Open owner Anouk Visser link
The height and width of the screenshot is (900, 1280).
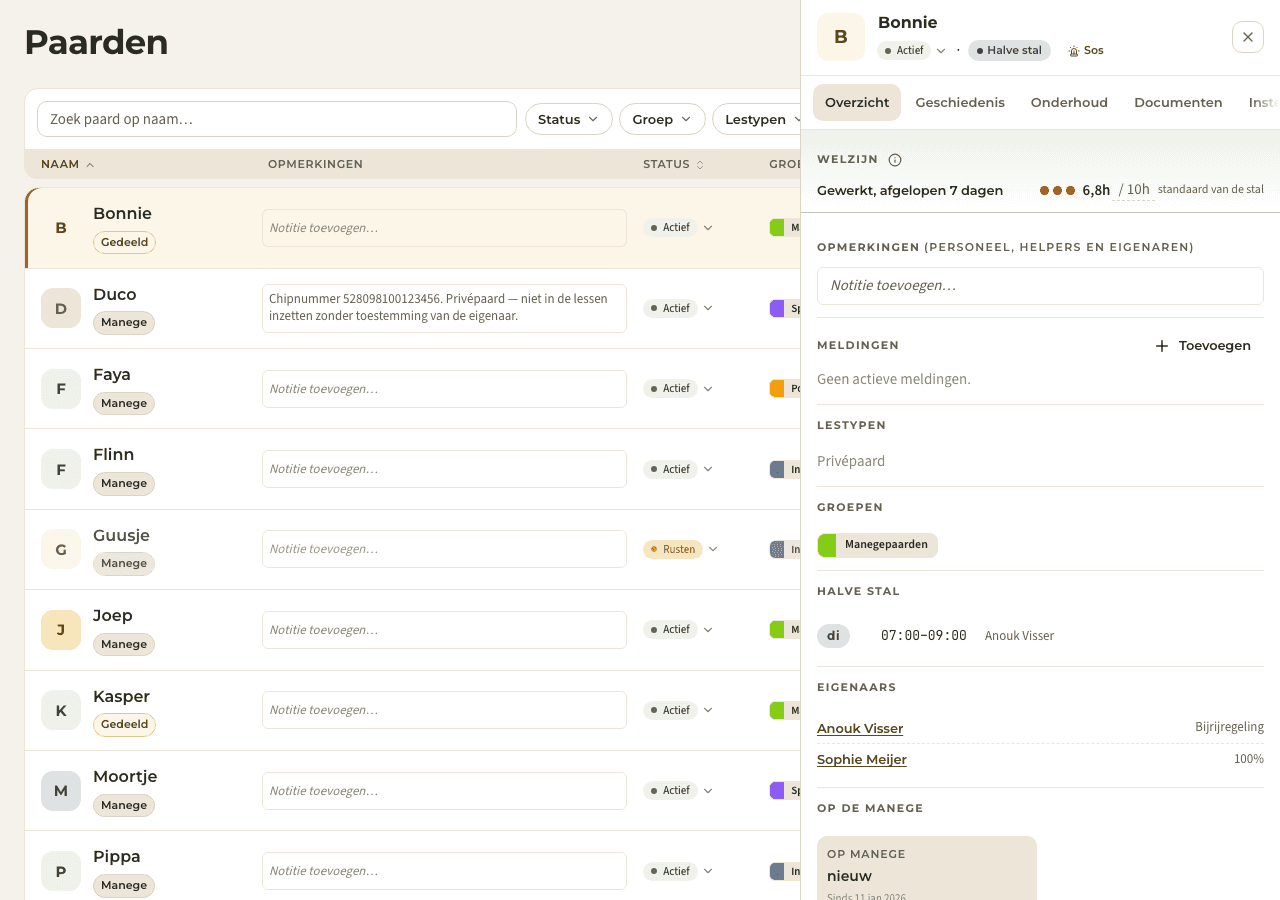point(860,728)
